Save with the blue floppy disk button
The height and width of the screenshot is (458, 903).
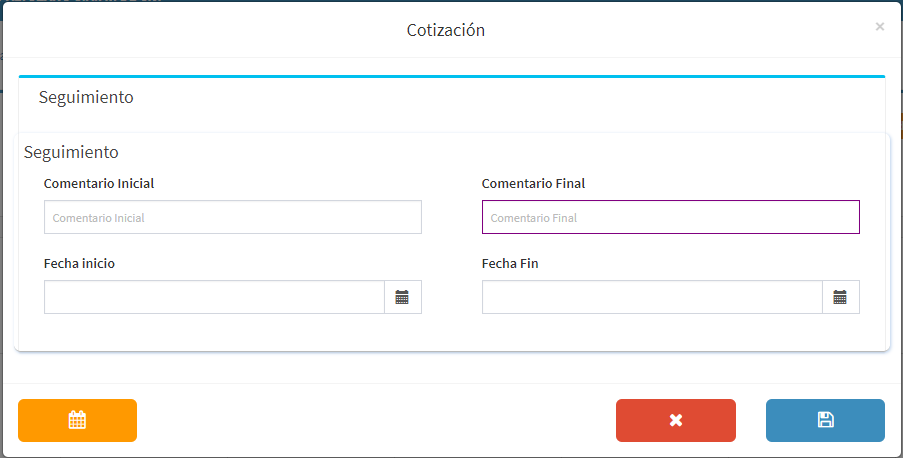click(825, 421)
